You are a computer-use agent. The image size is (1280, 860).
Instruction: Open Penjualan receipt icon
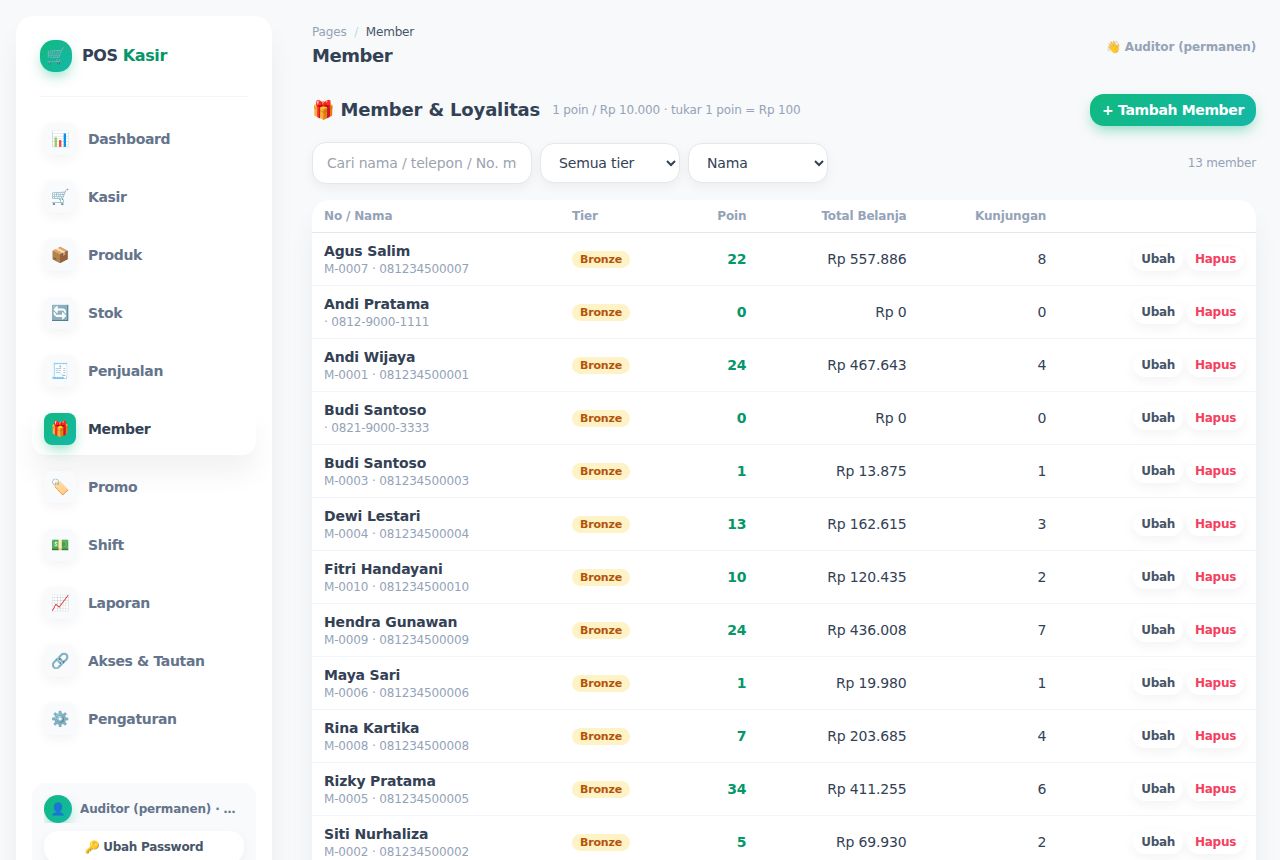tap(60, 371)
